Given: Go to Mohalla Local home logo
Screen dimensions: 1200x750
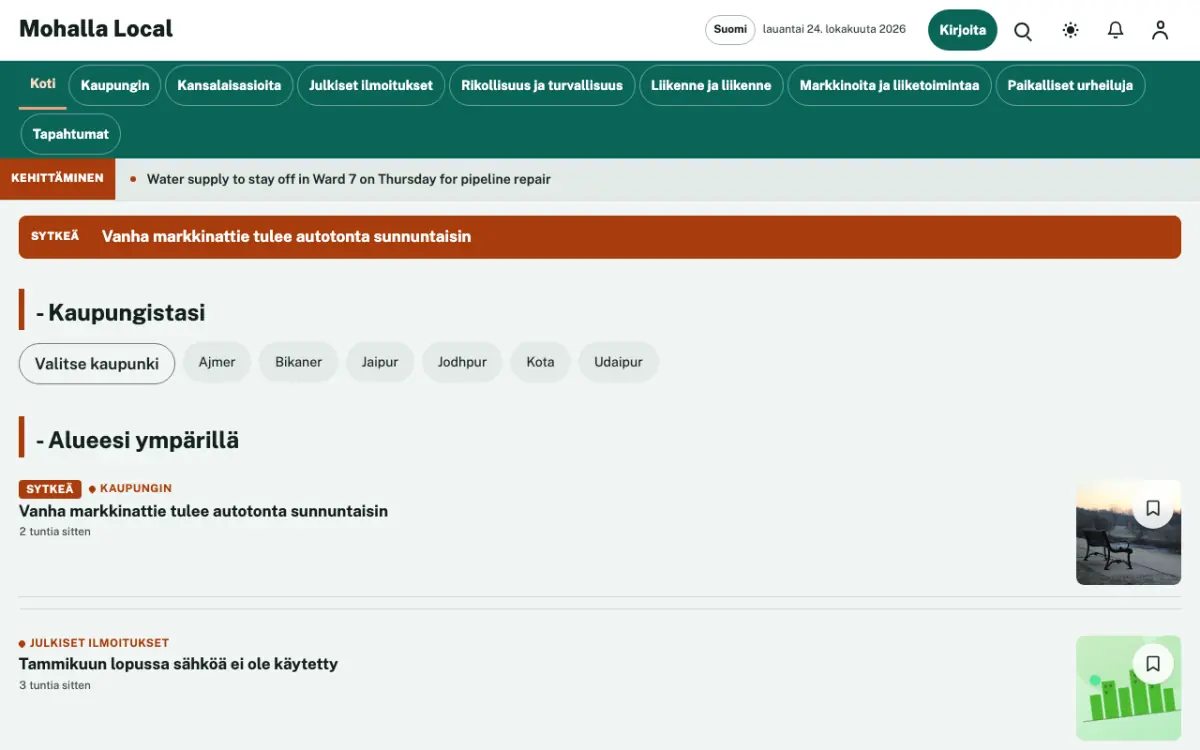Looking at the screenshot, I should pos(96,29).
